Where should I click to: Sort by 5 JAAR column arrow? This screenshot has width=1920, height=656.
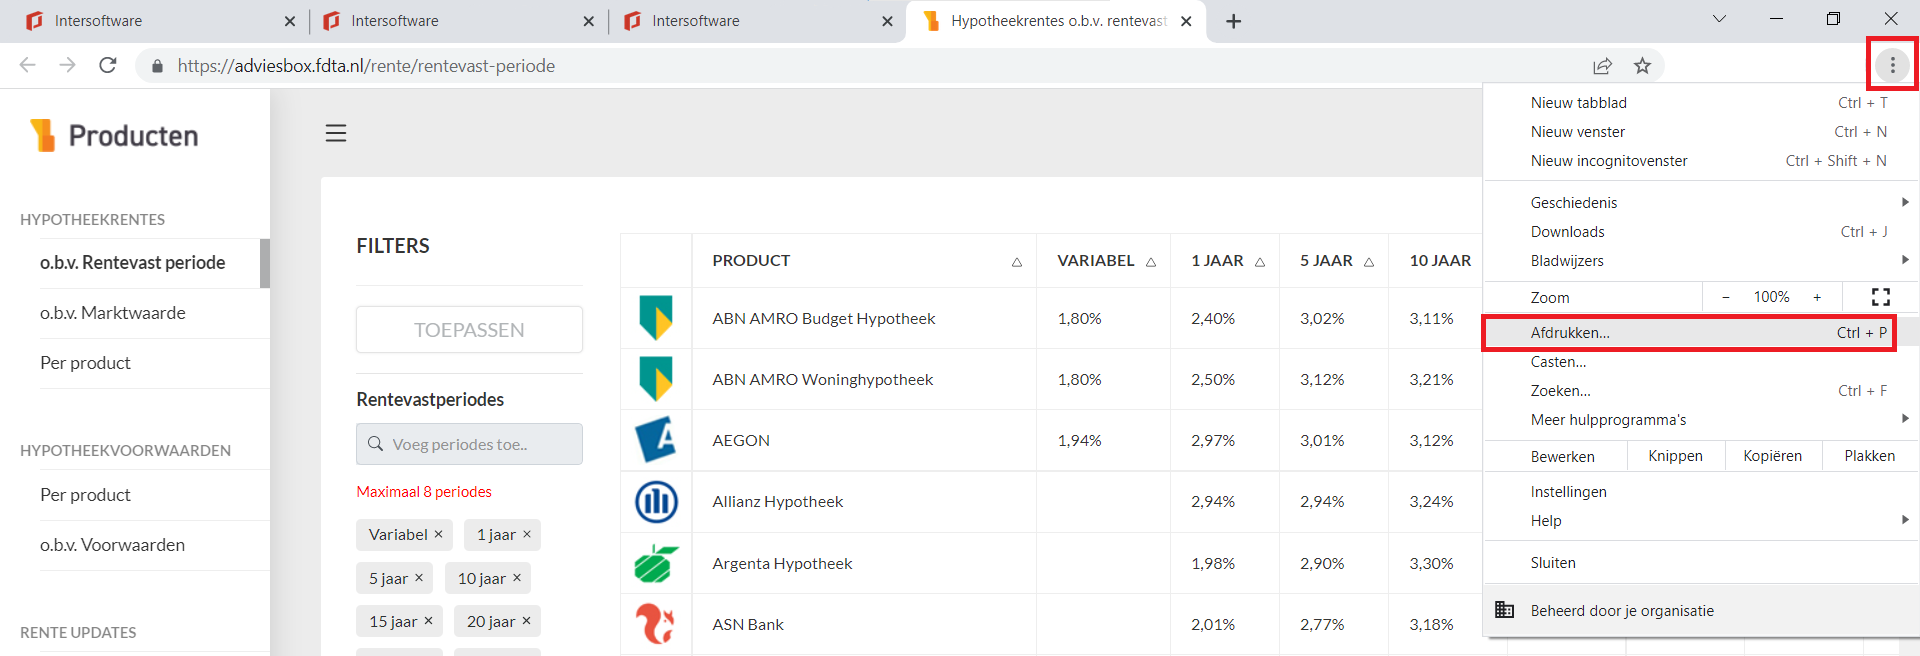click(1369, 262)
